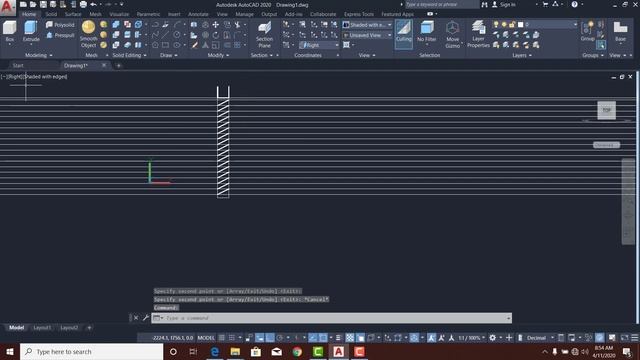Viewport: 640px width, 360px height.
Task: Click the Shaded with edges viewport label
Action: pyautogui.click(x=46, y=76)
